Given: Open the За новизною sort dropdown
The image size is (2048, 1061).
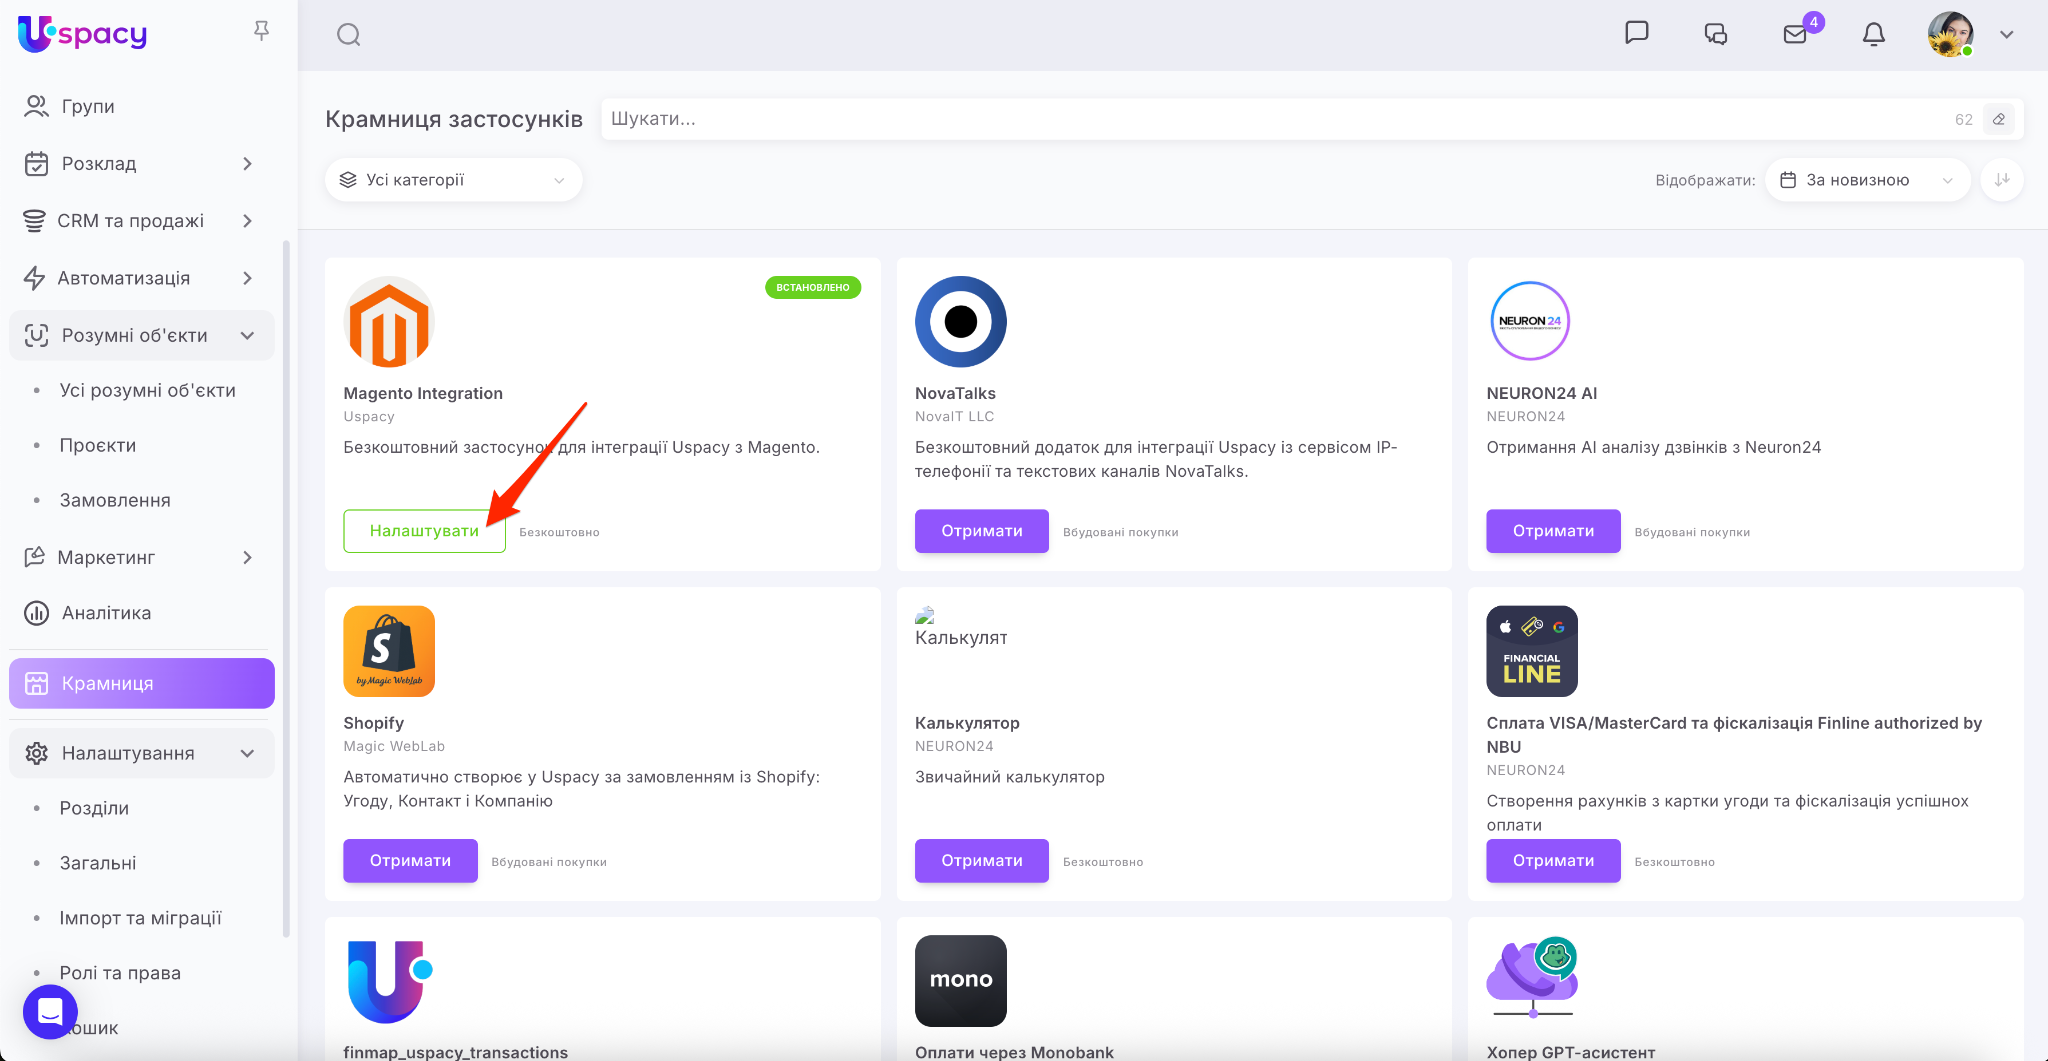Looking at the screenshot, I should [1867, 180].
